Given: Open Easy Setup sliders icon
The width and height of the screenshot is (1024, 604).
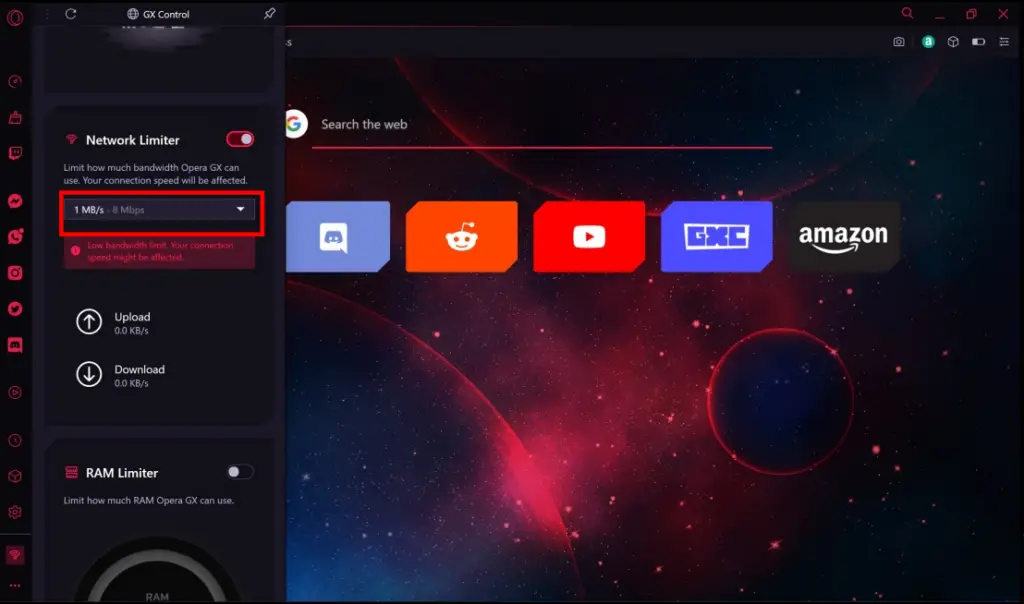Looking at the screenshot, I should coord(1004,42).
